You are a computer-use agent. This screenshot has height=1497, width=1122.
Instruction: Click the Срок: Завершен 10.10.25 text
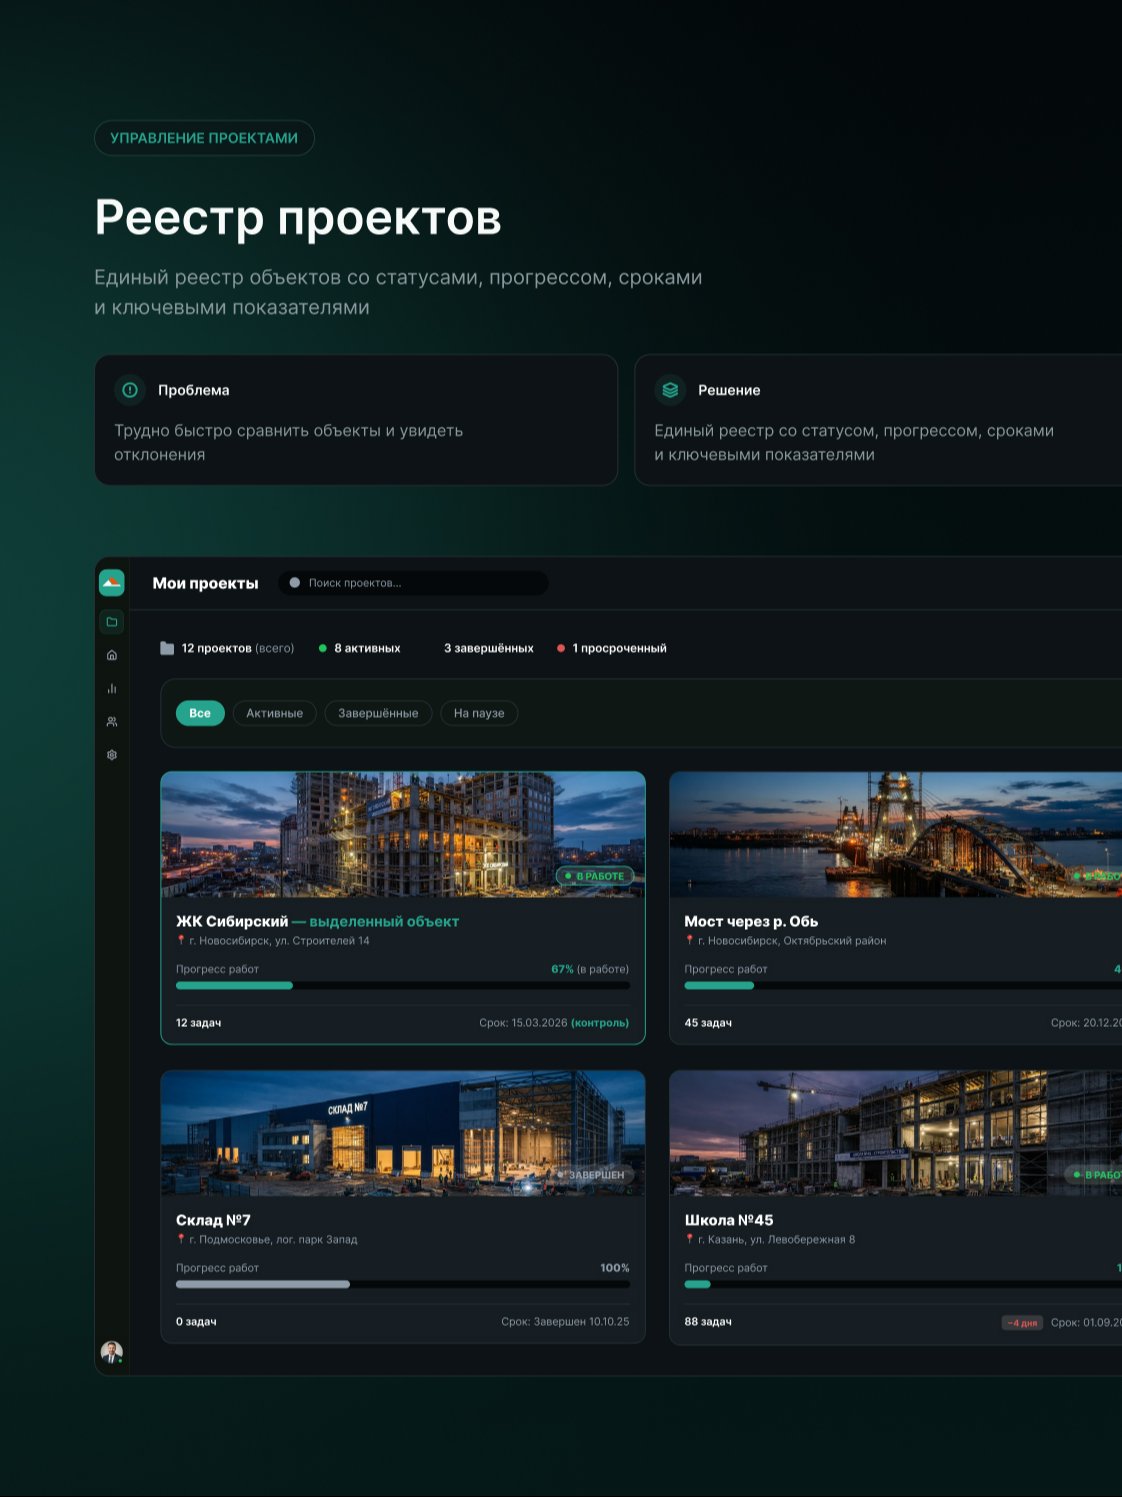pos(565,1322)
